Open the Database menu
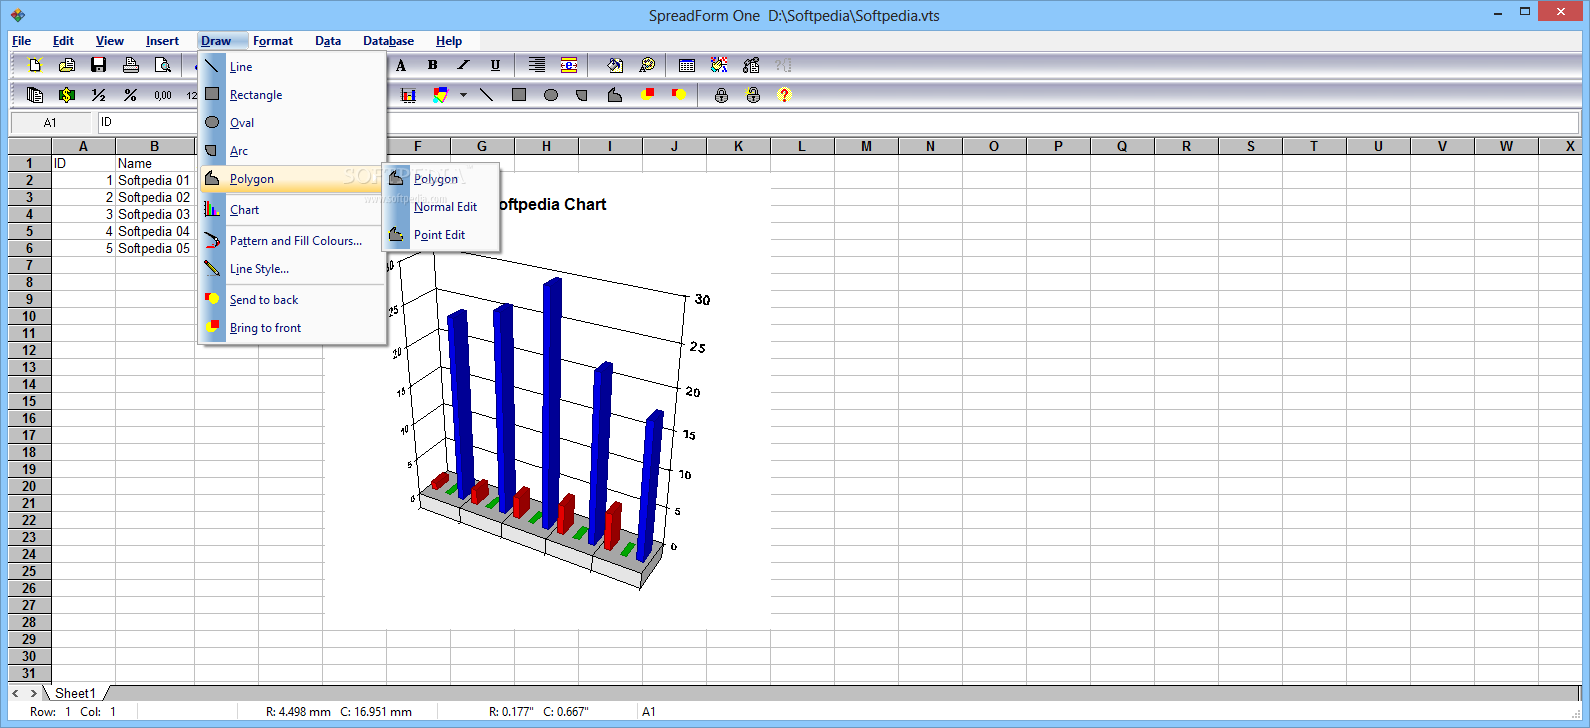The width and height of the screenshot is (1590, 728). pyautogui.click(x=388, y=41)
